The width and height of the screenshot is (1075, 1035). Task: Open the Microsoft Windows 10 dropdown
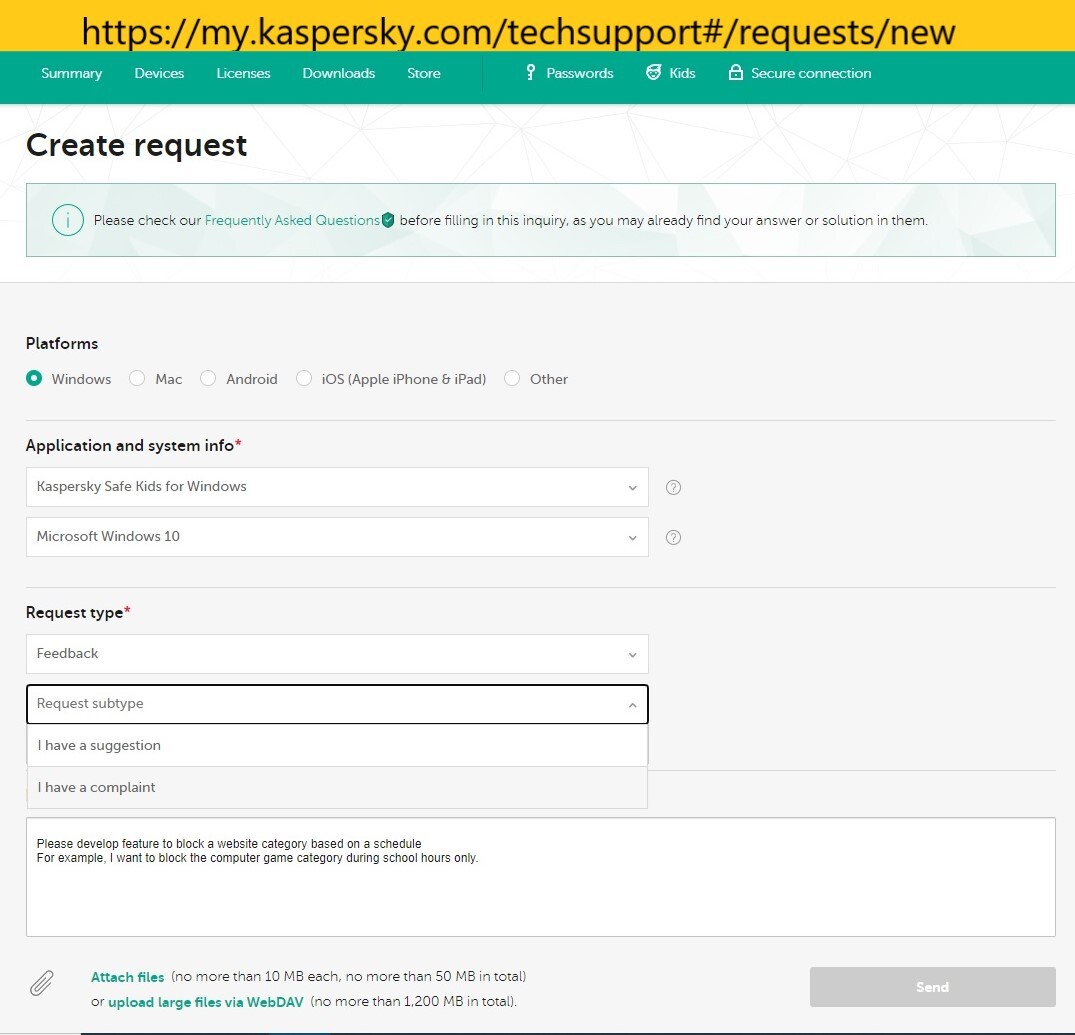[x=337, y=537]
